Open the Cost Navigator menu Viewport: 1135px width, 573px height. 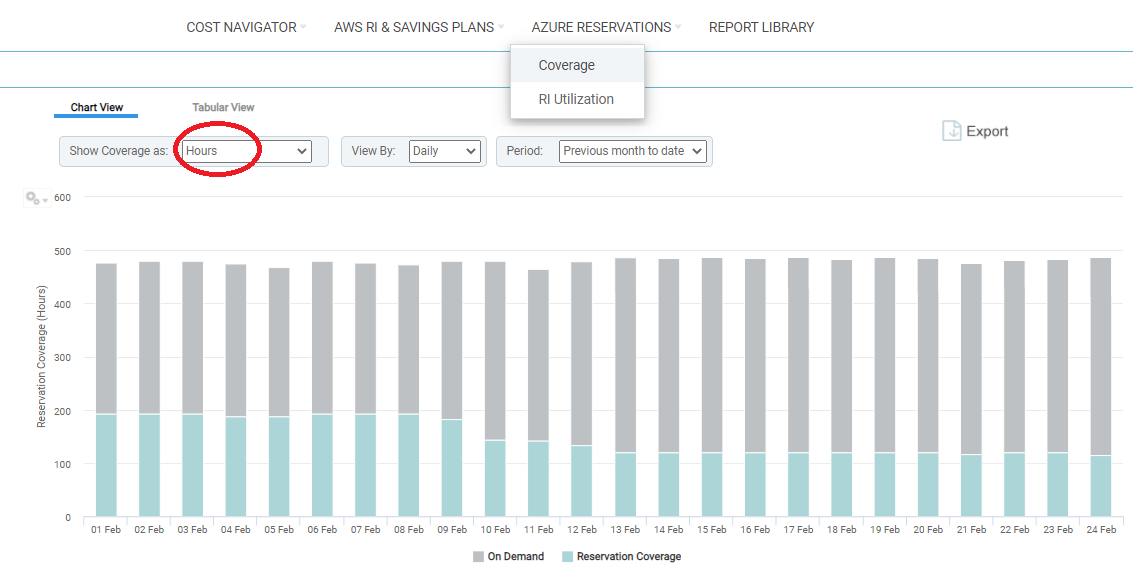pos(242,27)
